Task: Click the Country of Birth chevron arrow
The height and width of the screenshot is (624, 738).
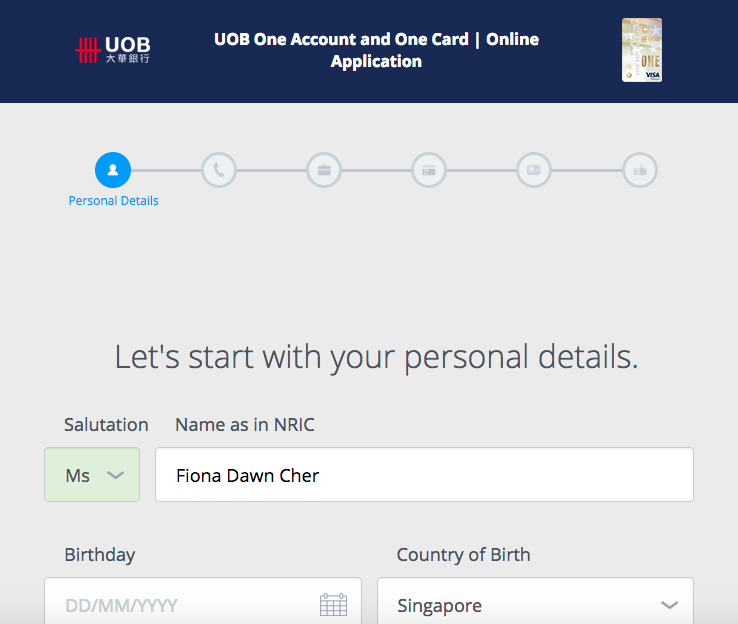Action: 670,605
